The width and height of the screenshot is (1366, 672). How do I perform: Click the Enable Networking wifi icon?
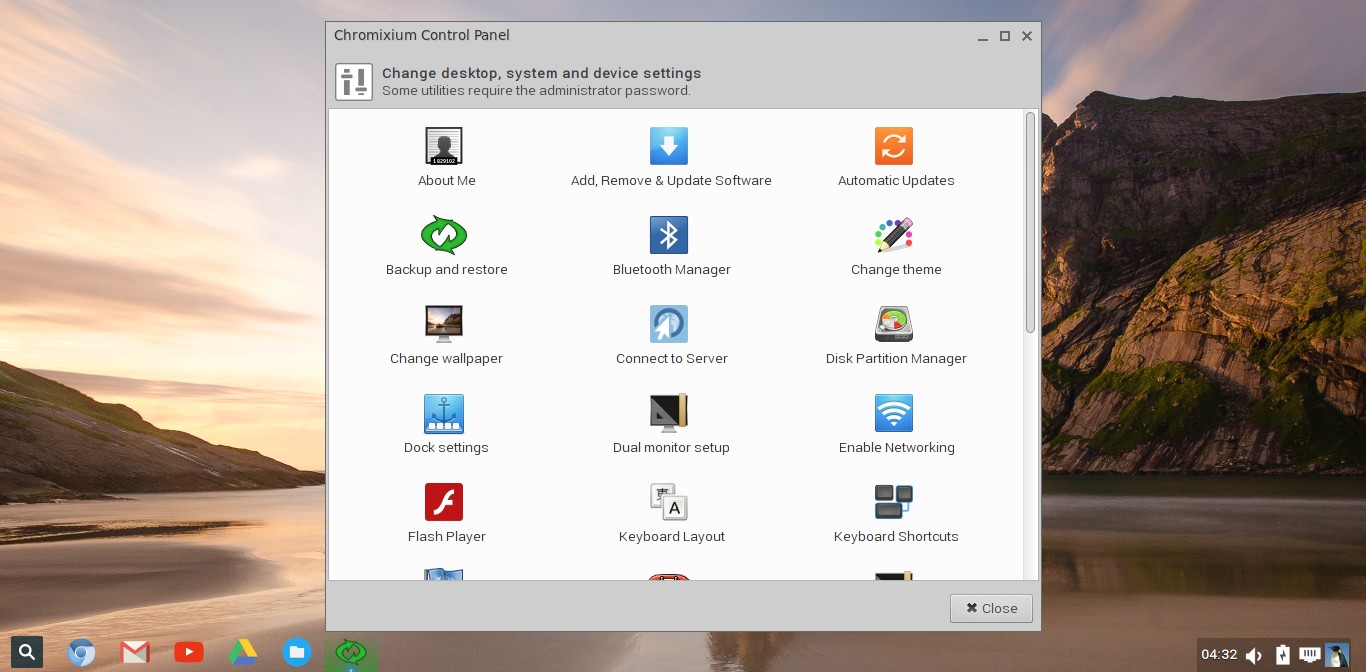coord(894,413)
